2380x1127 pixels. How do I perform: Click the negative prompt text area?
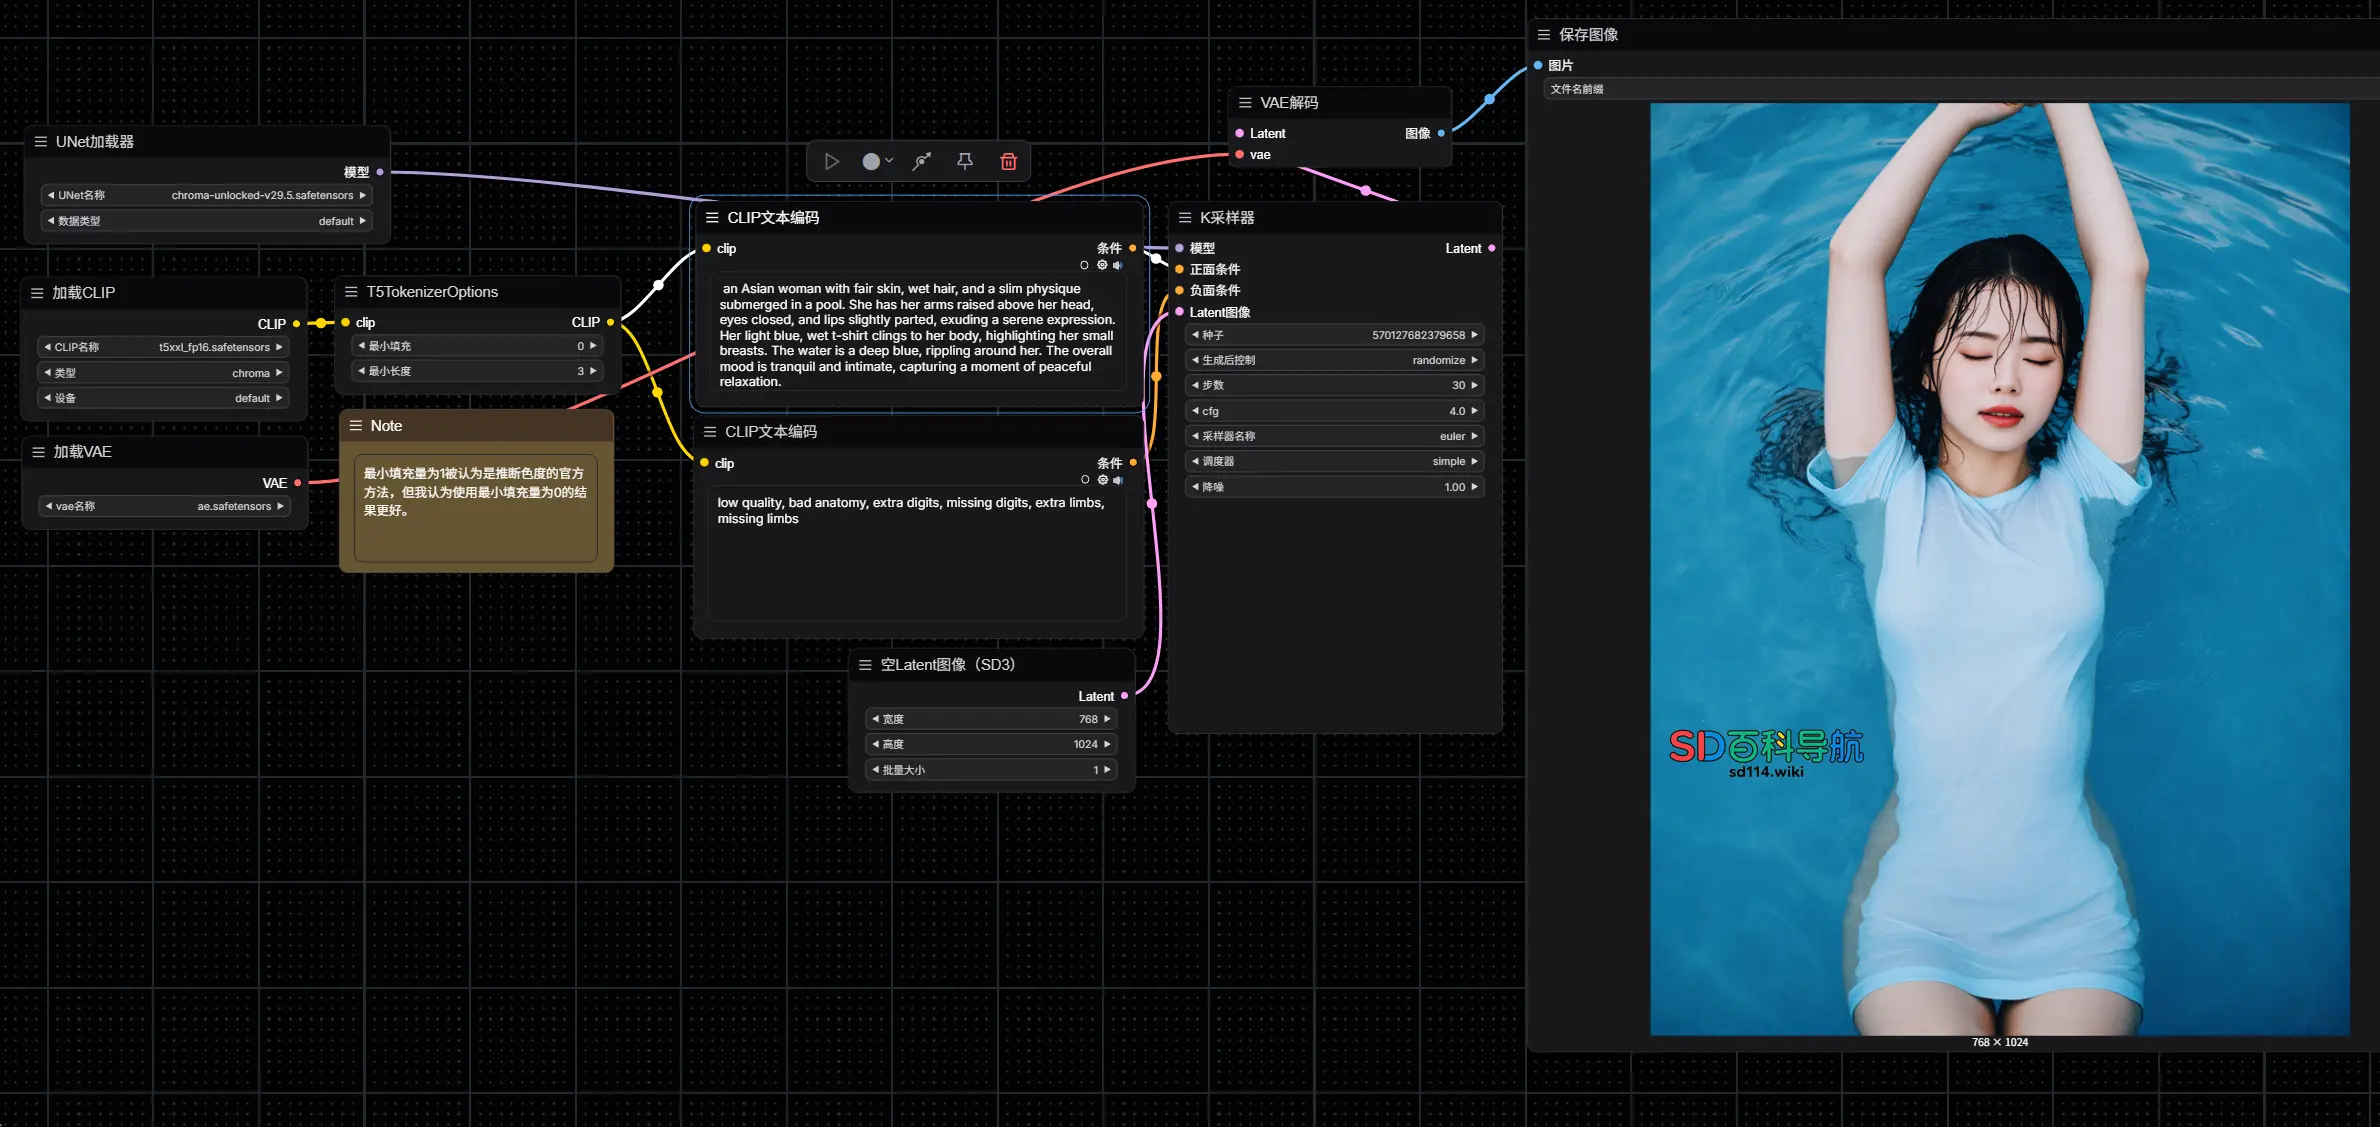pos(917,555)
